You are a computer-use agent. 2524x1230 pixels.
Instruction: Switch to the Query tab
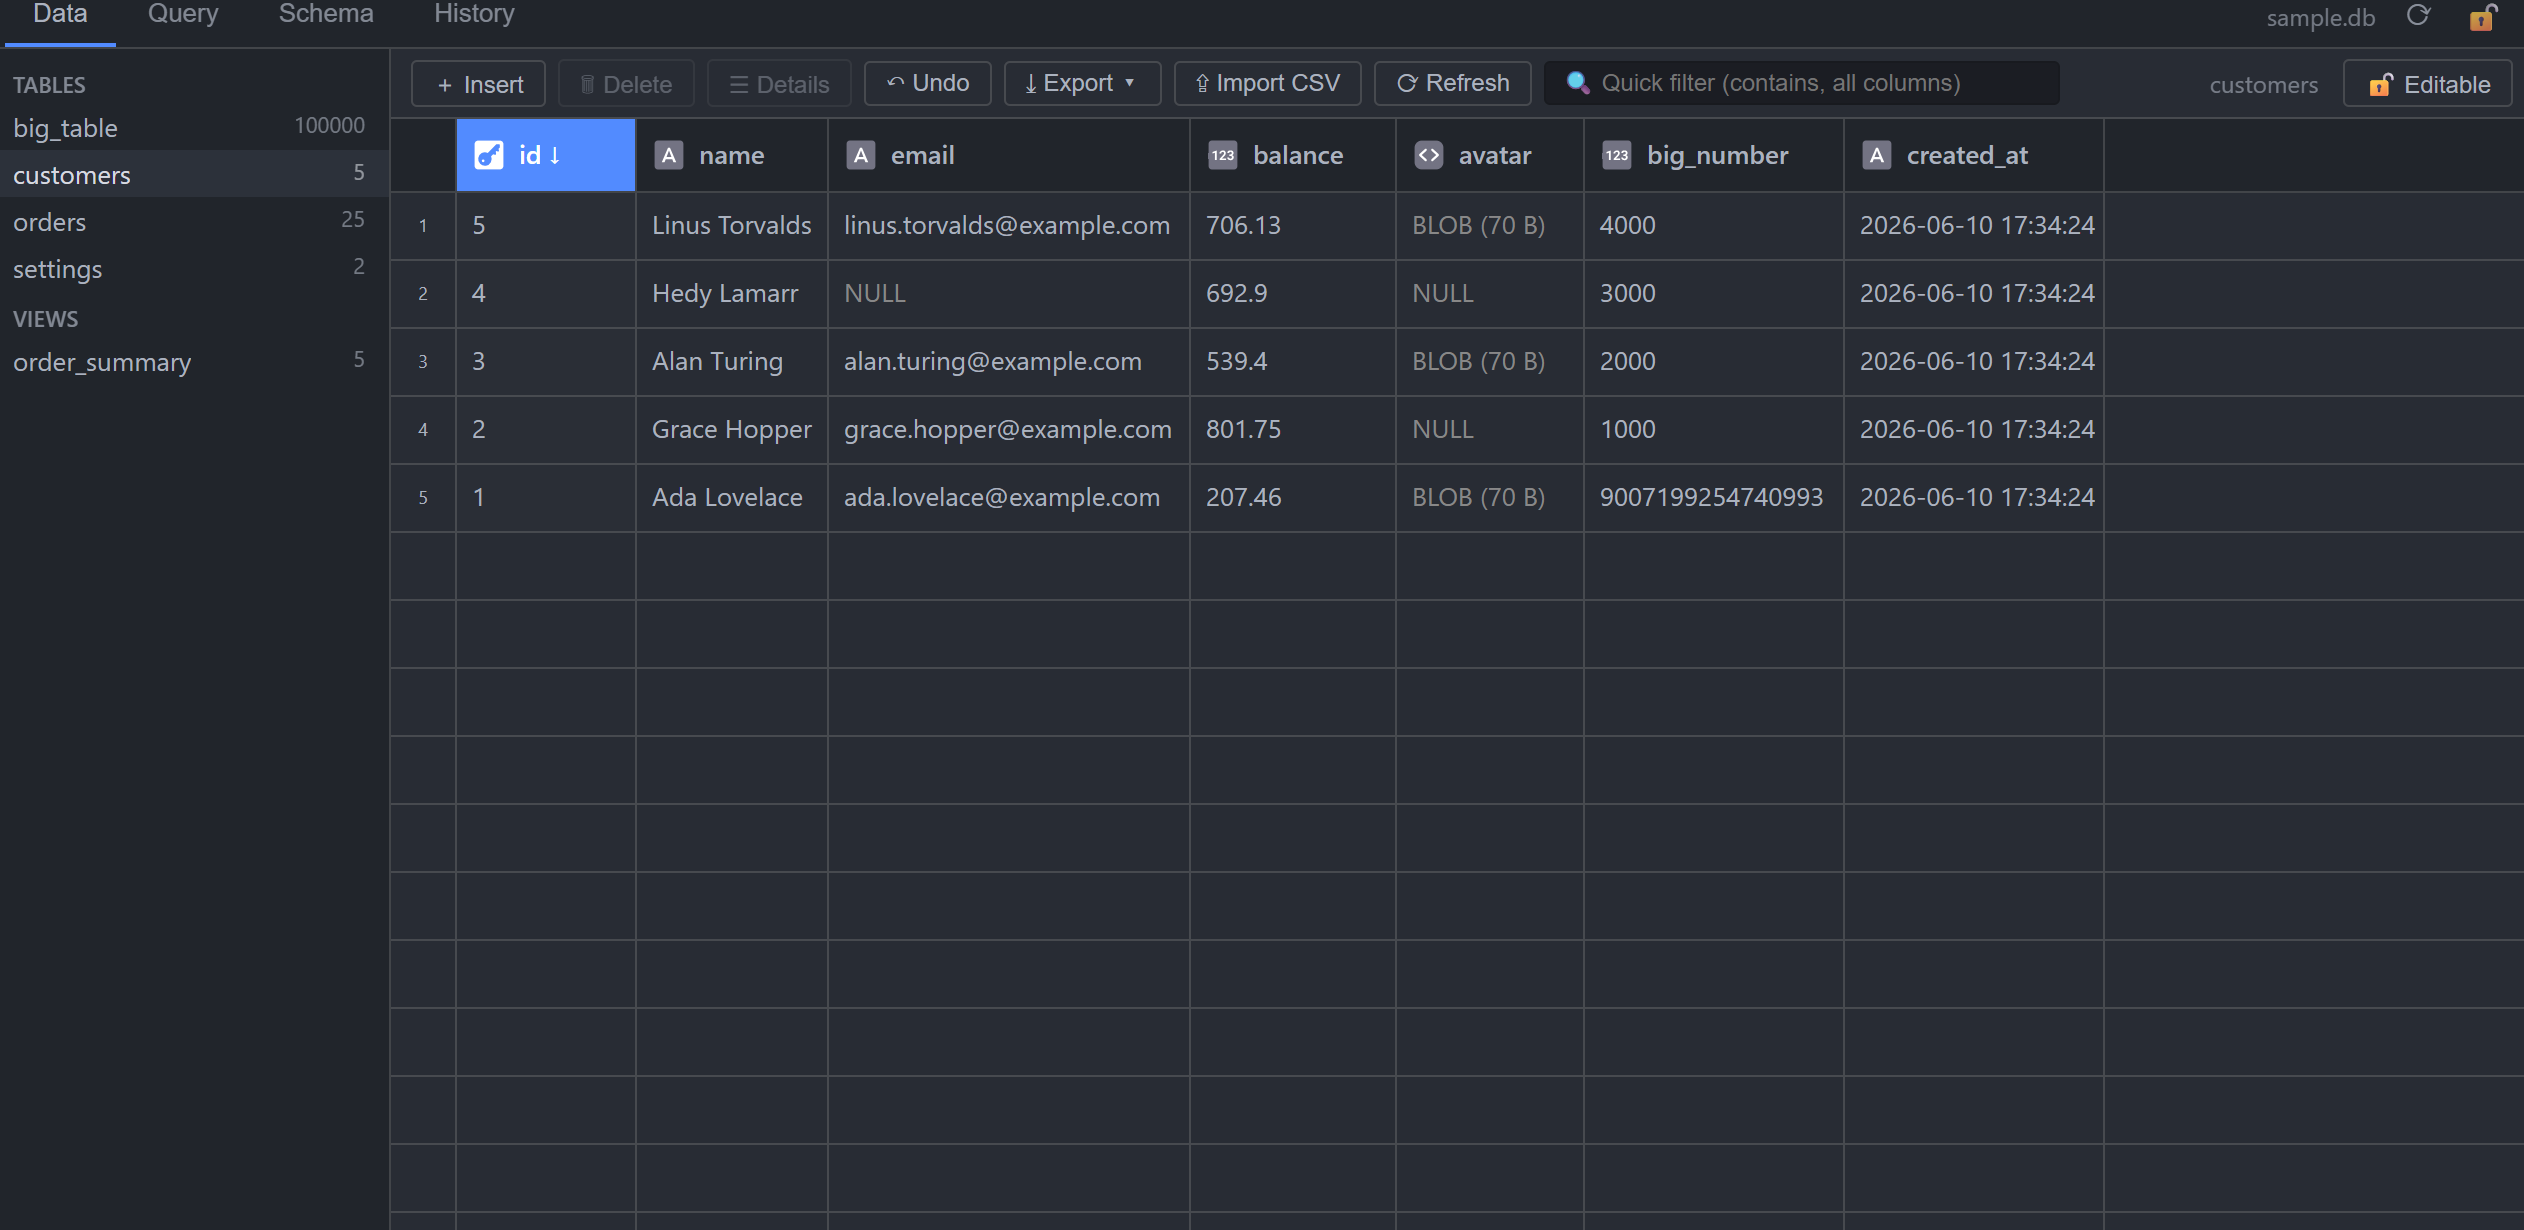183,16
